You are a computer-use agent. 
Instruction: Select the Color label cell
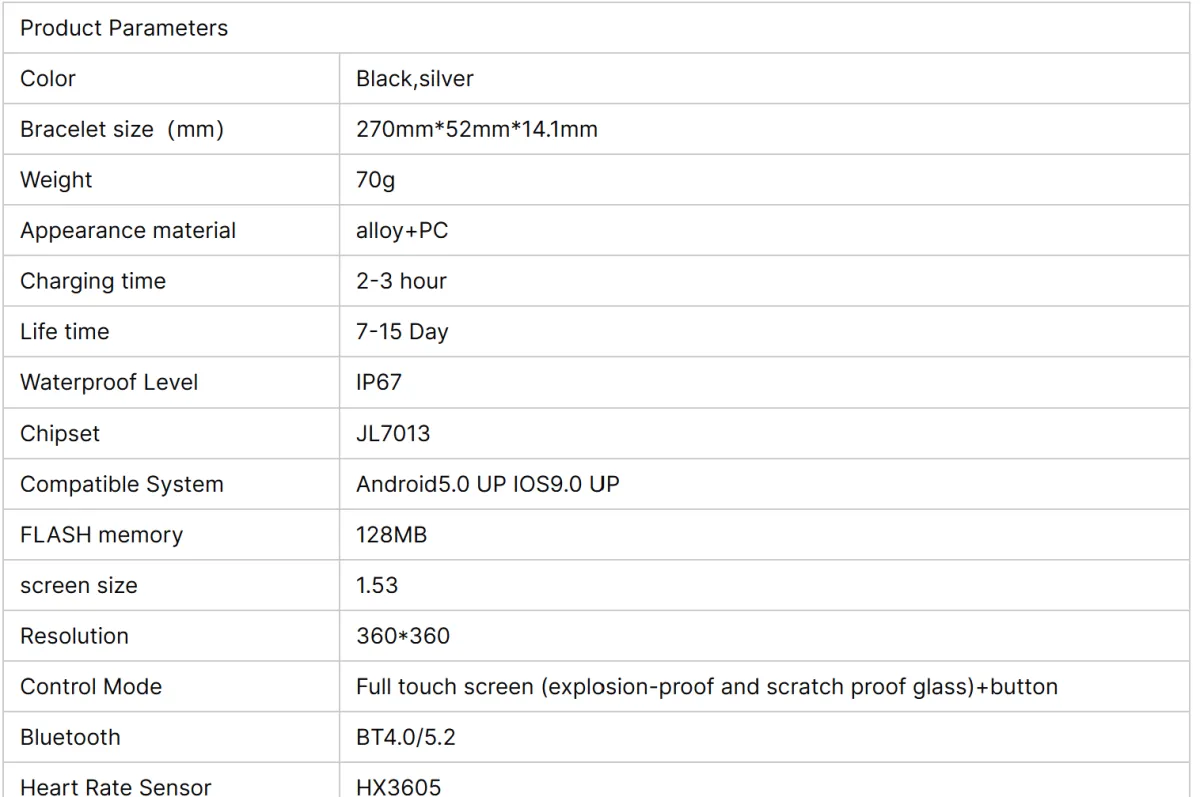pyautogui.click(x=171, y=79)
